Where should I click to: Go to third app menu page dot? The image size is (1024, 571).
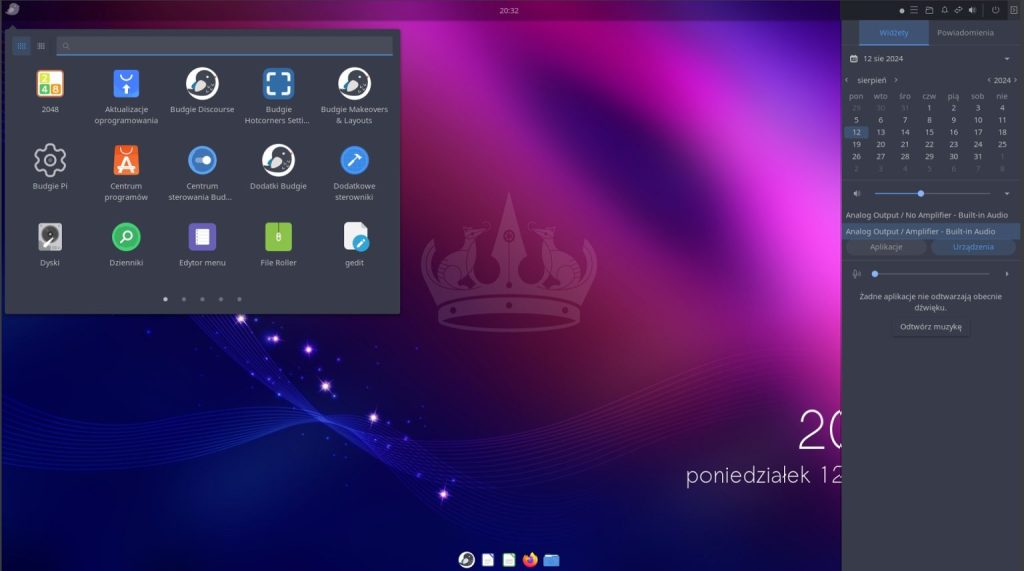click(x=202, y=299)
